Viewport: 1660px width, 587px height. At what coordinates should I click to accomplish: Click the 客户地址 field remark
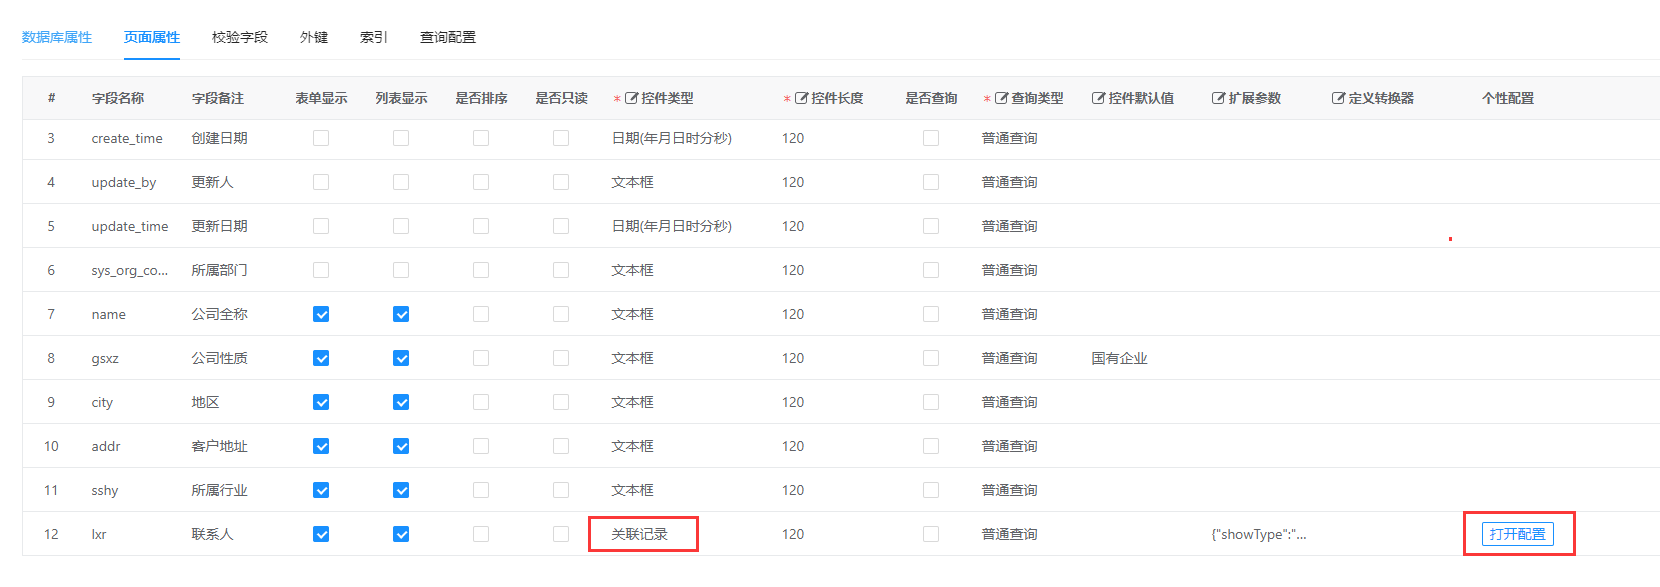(220, 446)
